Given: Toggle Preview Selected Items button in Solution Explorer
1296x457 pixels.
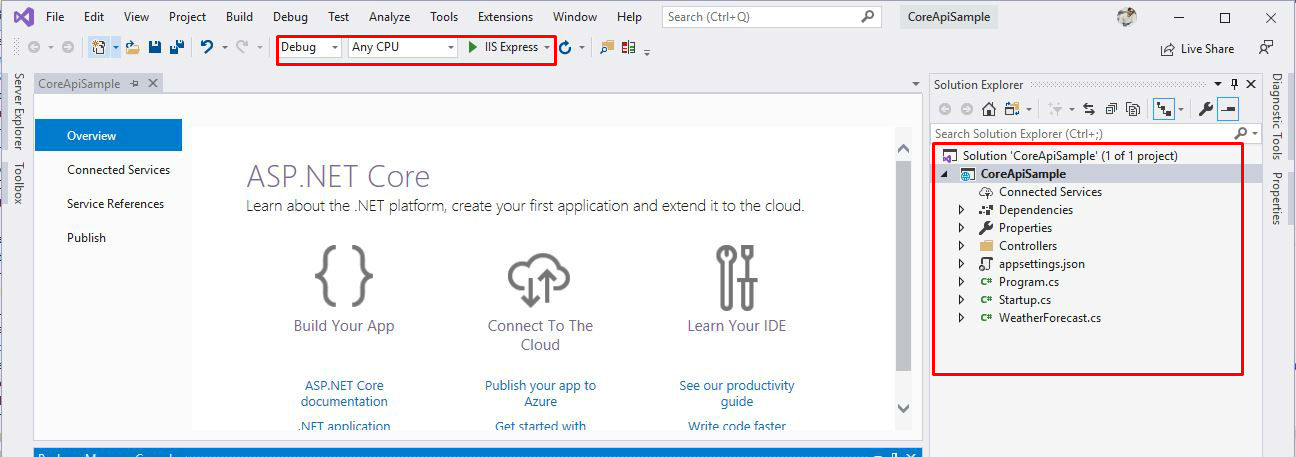Looking at the screenshot, I should (1229, 109).
